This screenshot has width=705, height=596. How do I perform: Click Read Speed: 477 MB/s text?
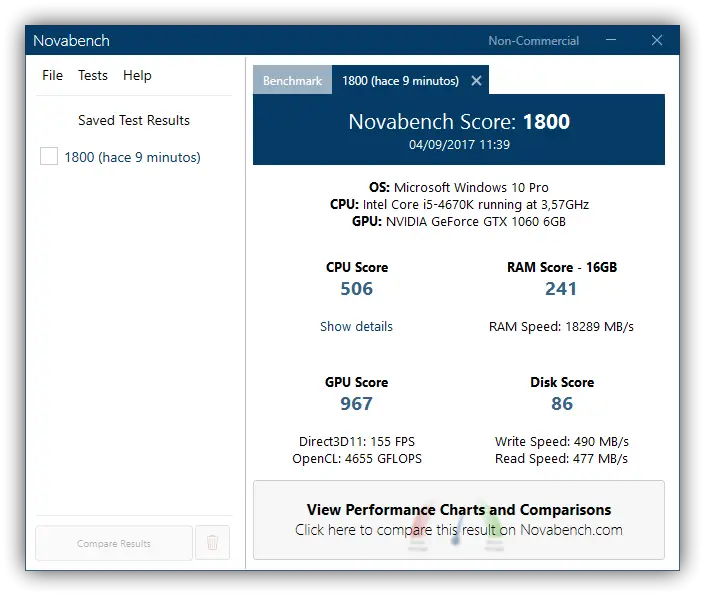pos(561,458)
